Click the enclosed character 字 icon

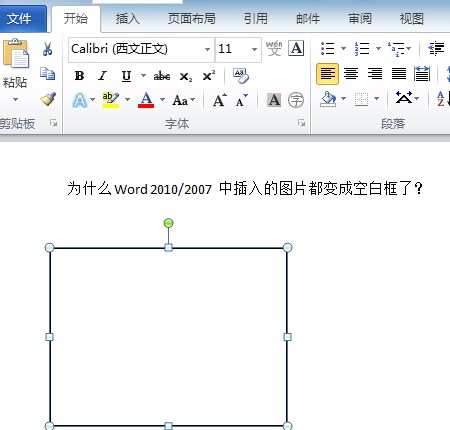pos(296,100)
